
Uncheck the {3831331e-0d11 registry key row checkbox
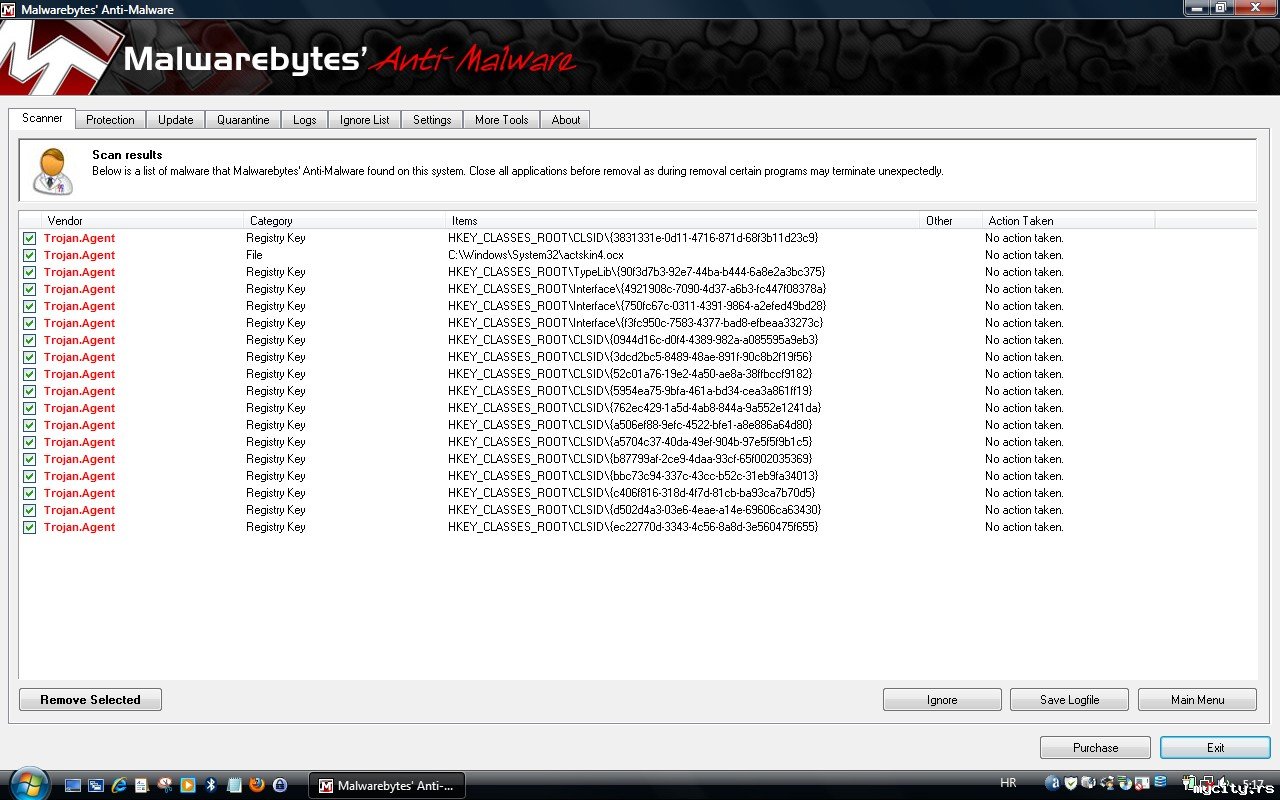pyautogui.click(x=30, y=238)
